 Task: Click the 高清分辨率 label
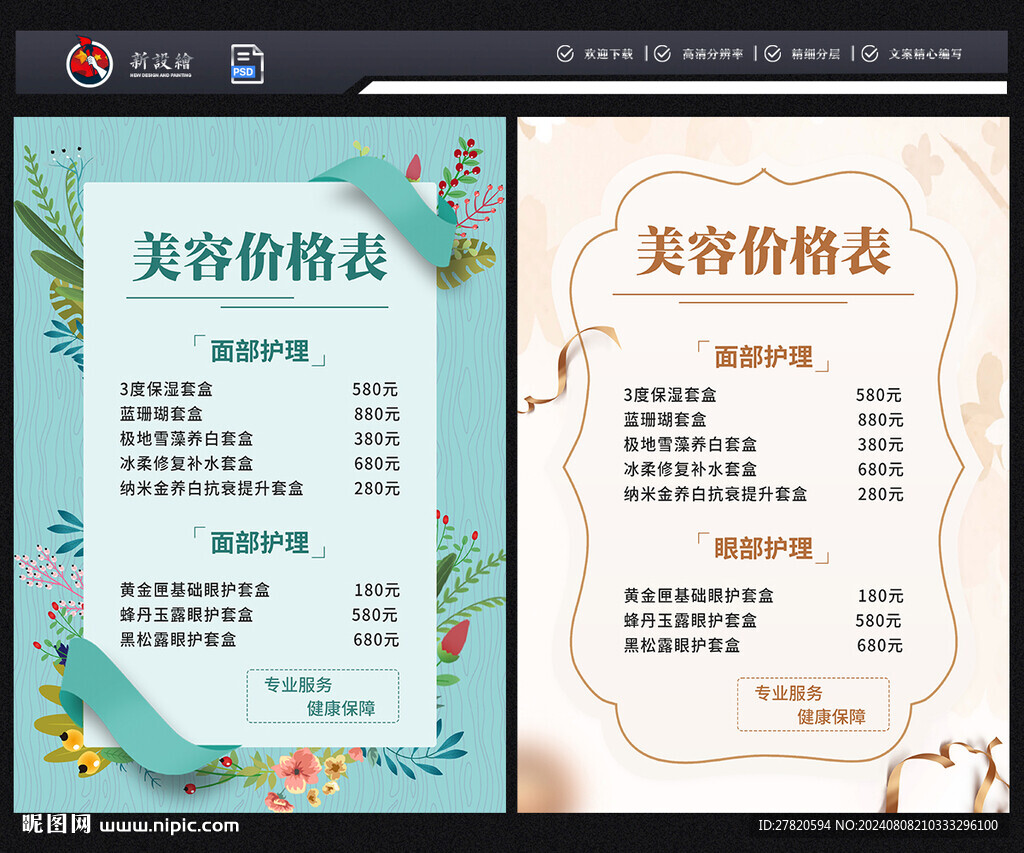tap(712, 54)
